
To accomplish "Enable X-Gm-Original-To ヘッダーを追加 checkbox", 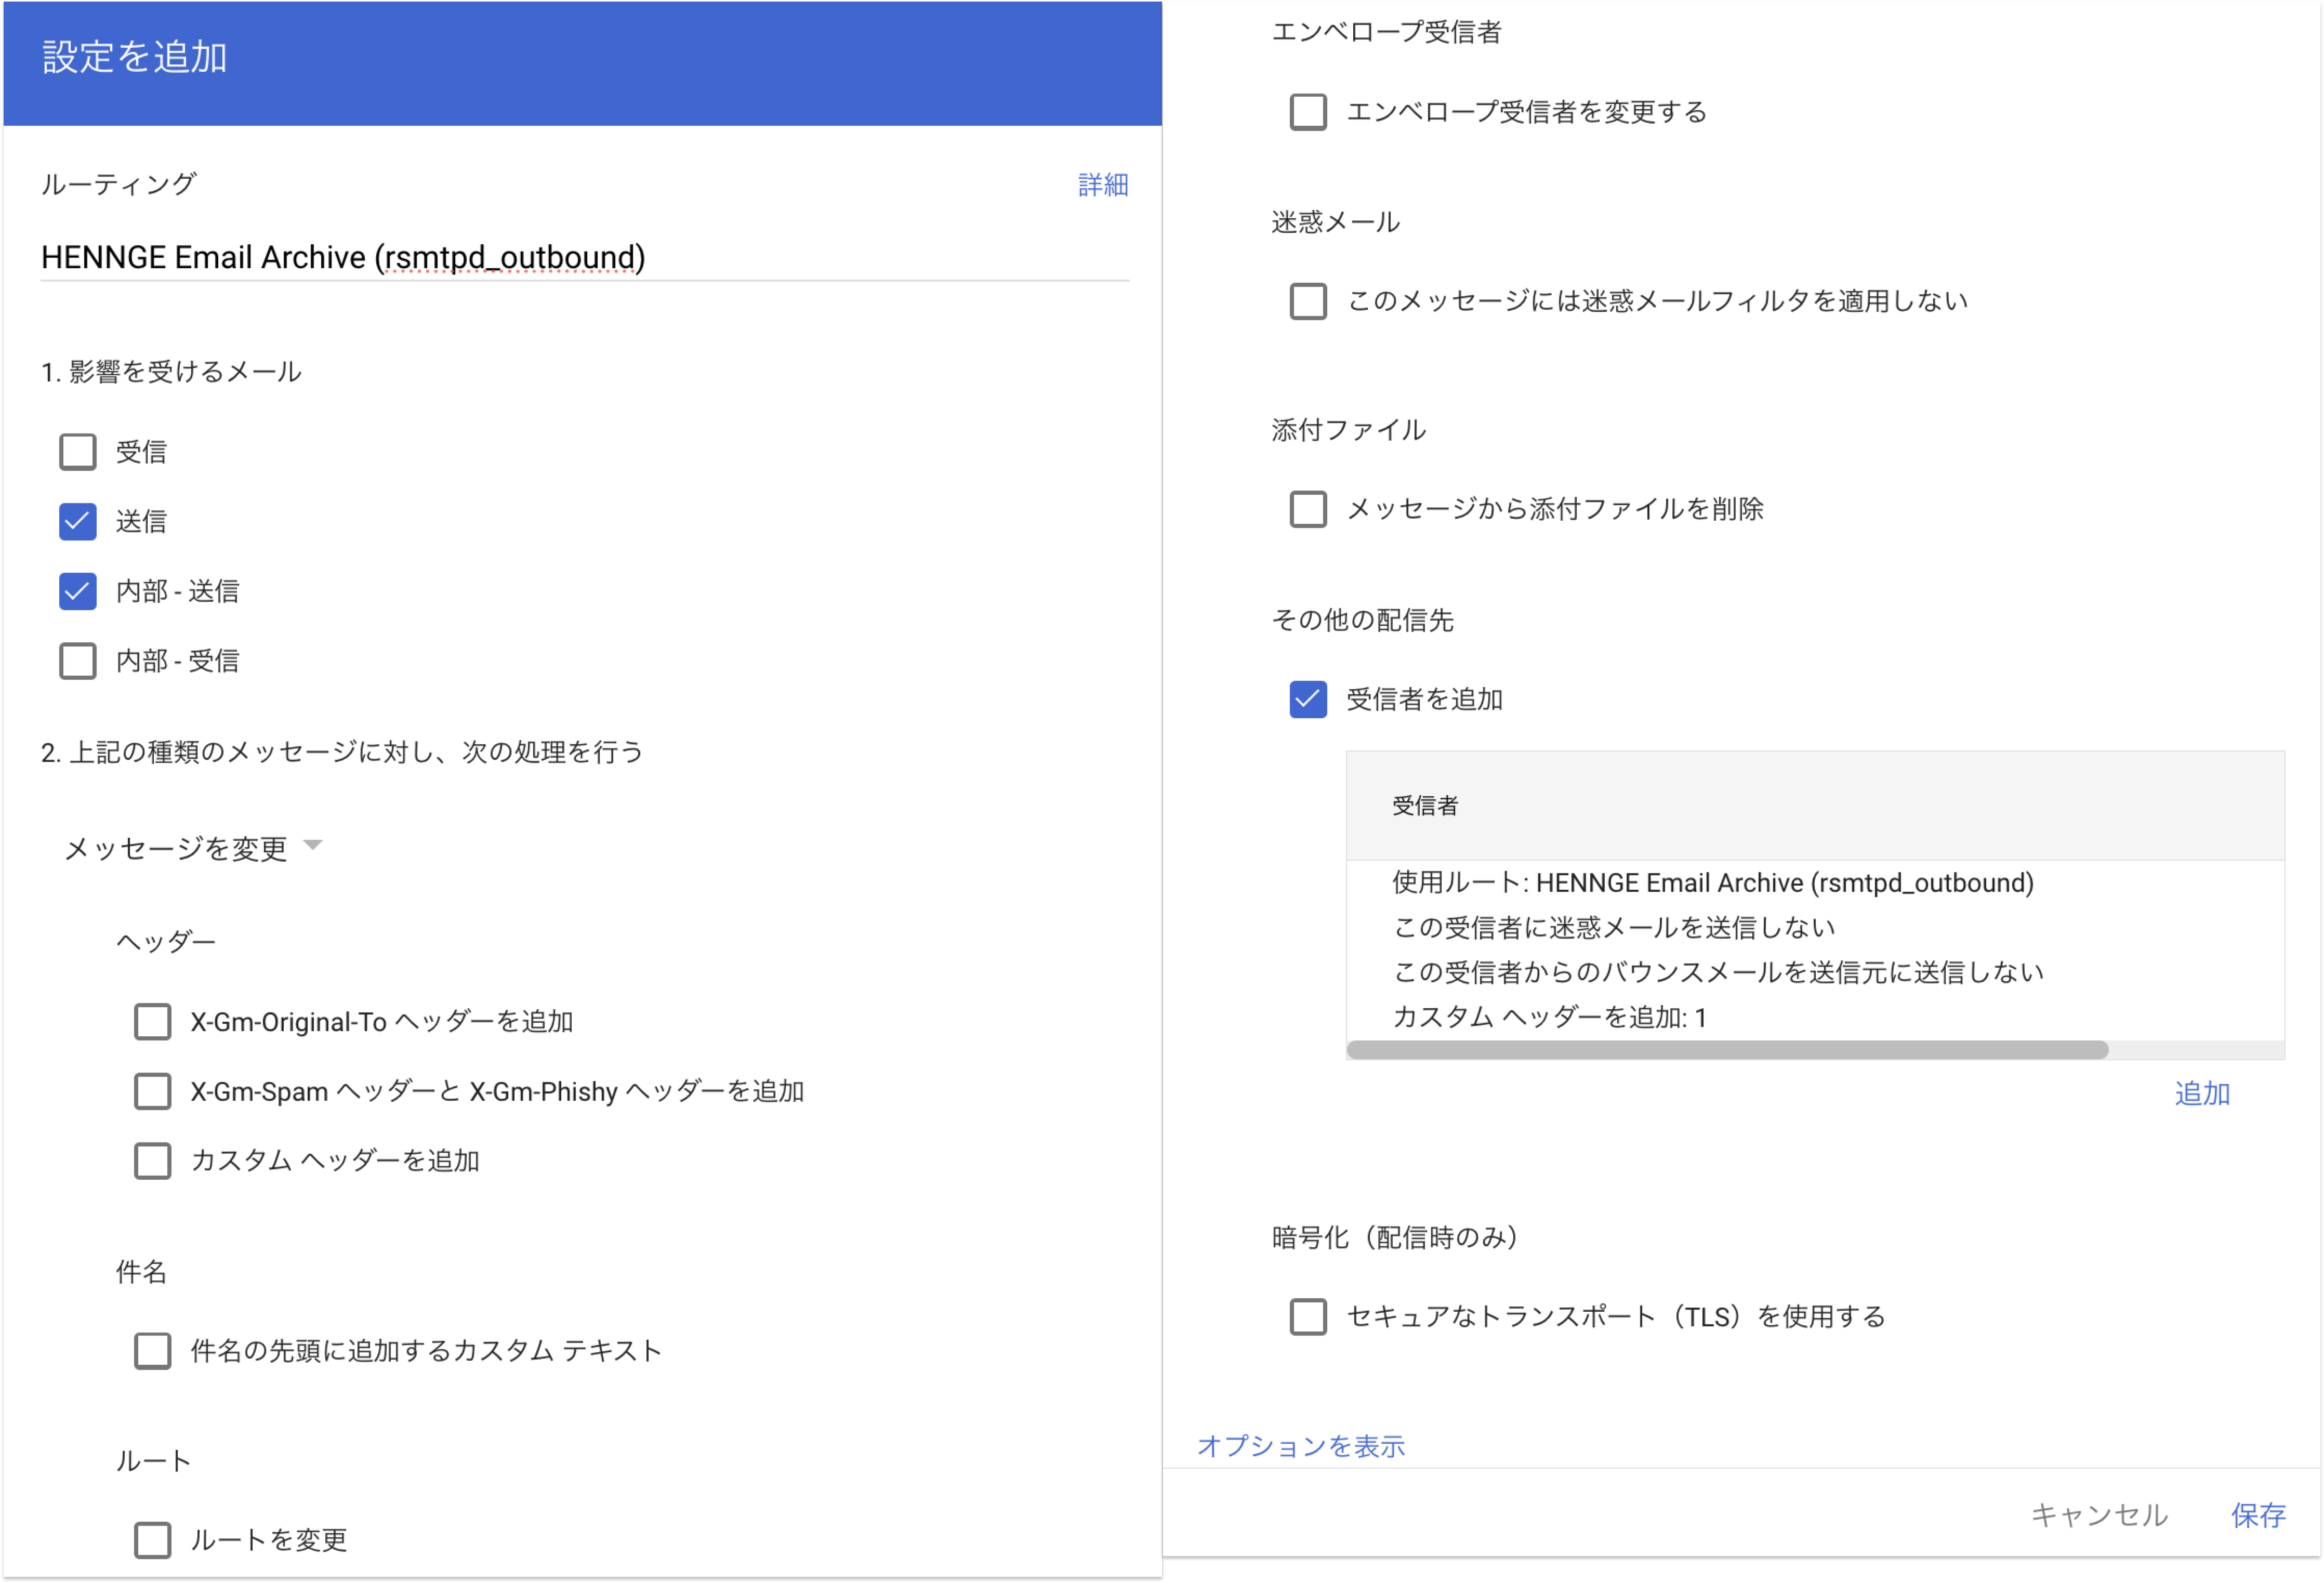I will point(152,1022).
